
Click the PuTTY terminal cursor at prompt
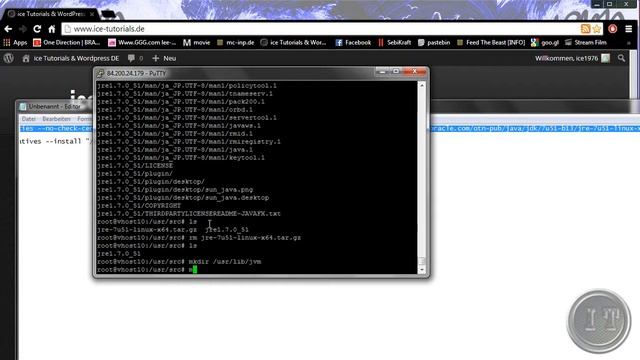pyautogui.click(x=195, y=269)
